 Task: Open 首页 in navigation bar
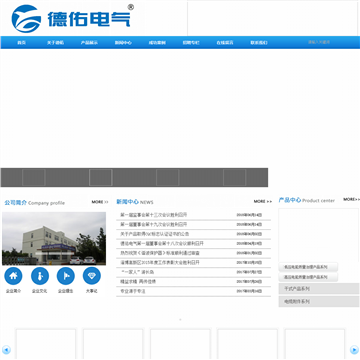[22, 43]
